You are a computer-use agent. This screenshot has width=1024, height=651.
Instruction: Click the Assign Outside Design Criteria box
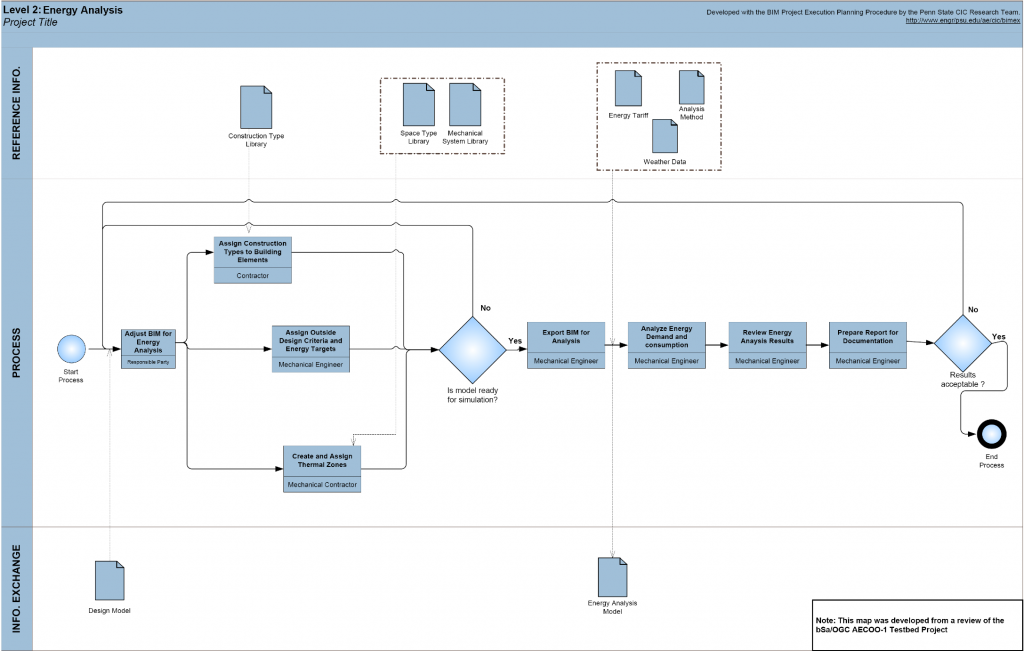pyautogui.click(x=310, y=348)
